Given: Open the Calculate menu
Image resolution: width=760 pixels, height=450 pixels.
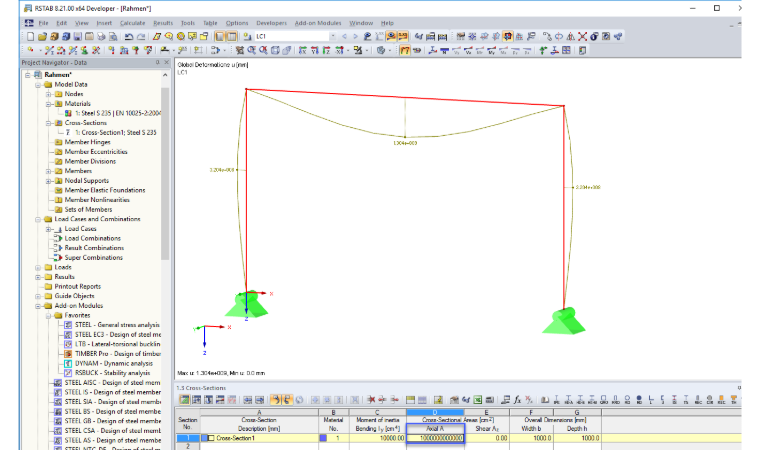Looking at the screenshot, I should (132, 23).
